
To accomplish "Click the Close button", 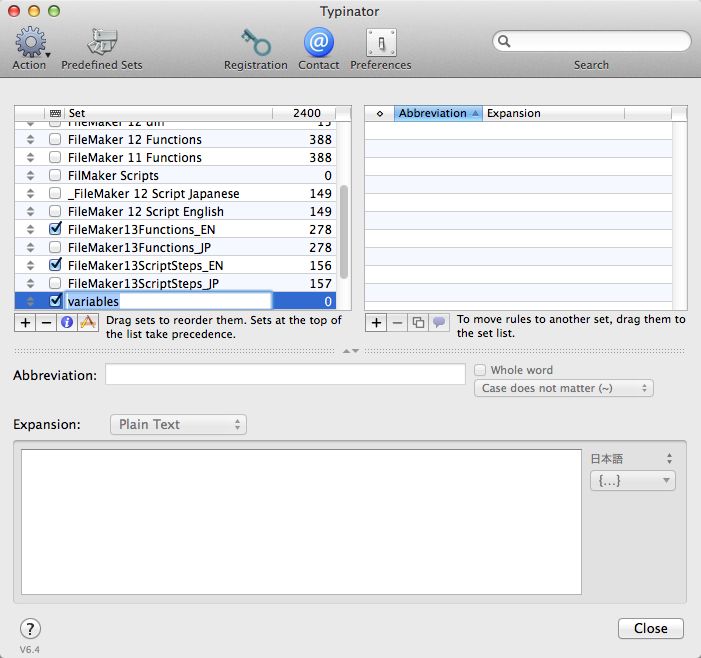I will (650, 628).
